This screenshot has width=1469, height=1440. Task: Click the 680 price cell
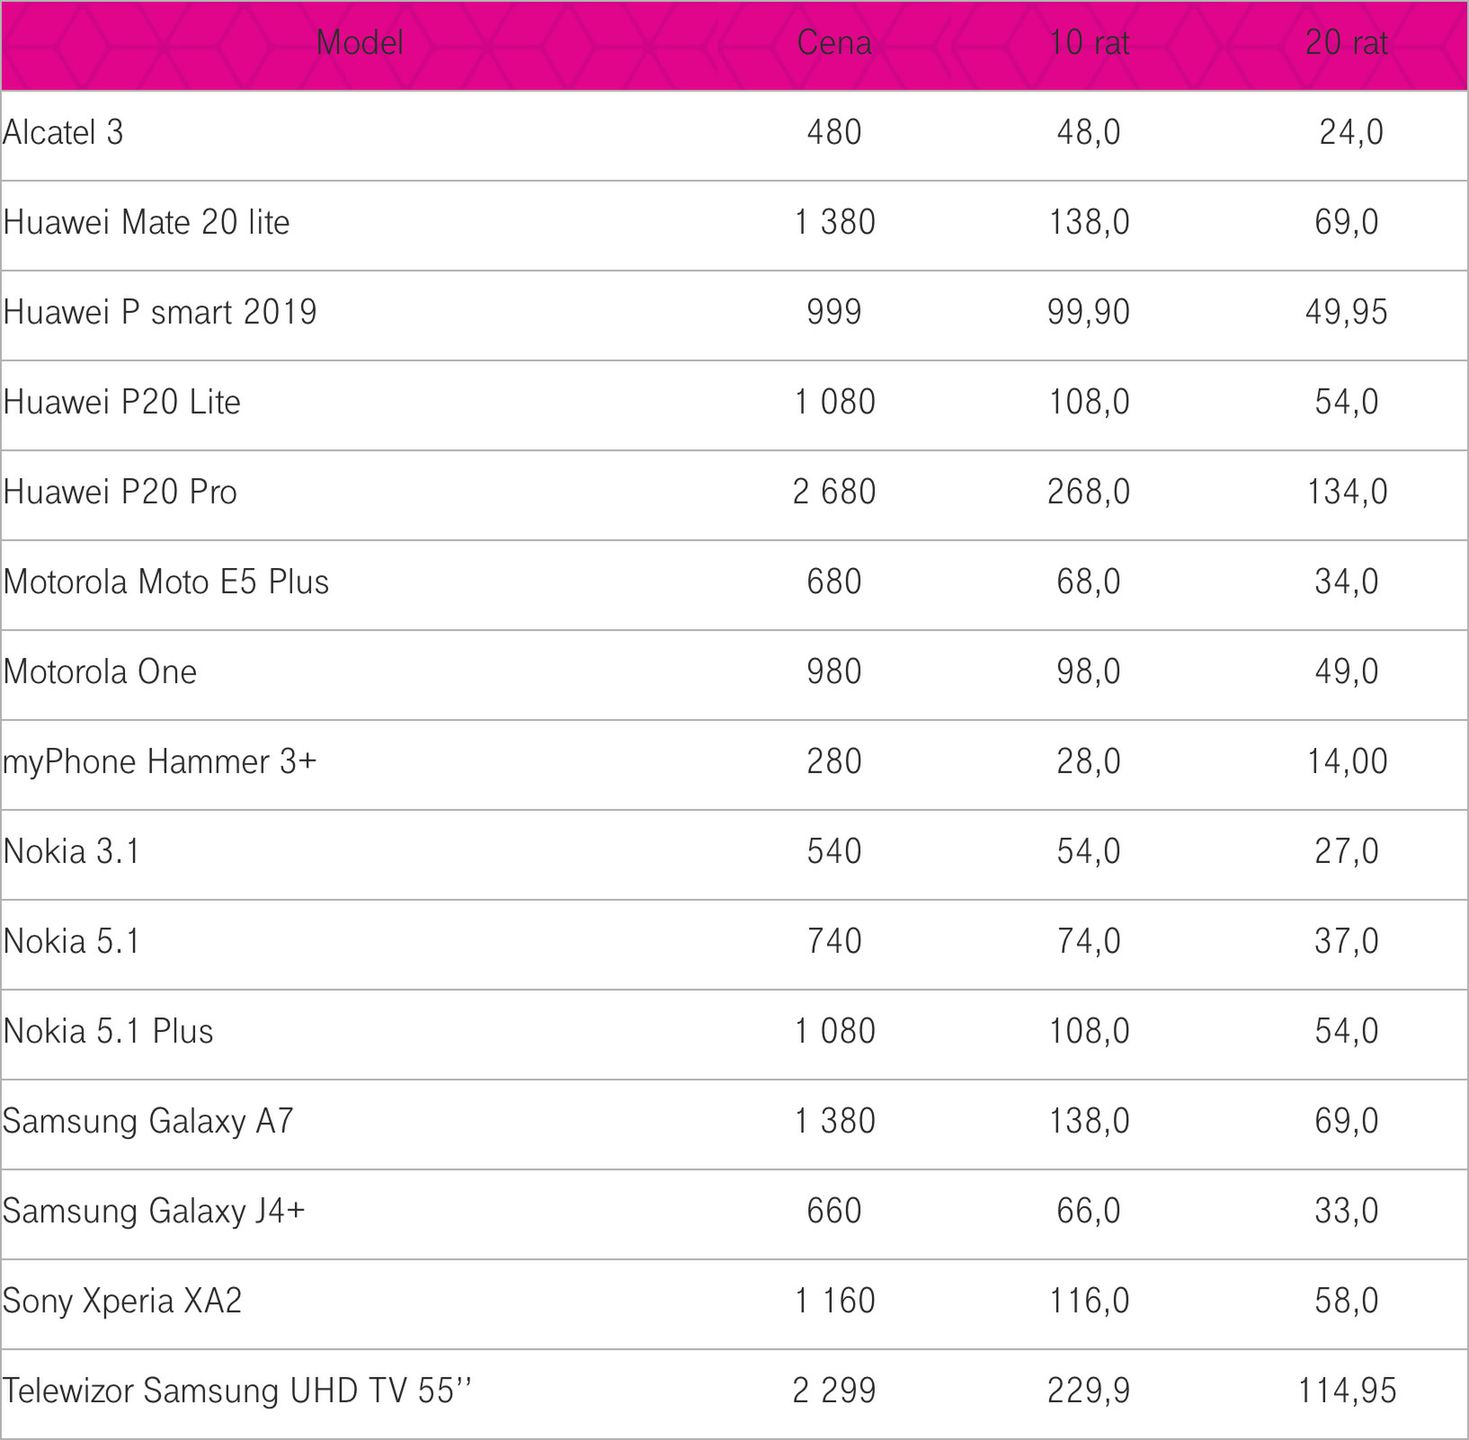[x=834, y=582]
